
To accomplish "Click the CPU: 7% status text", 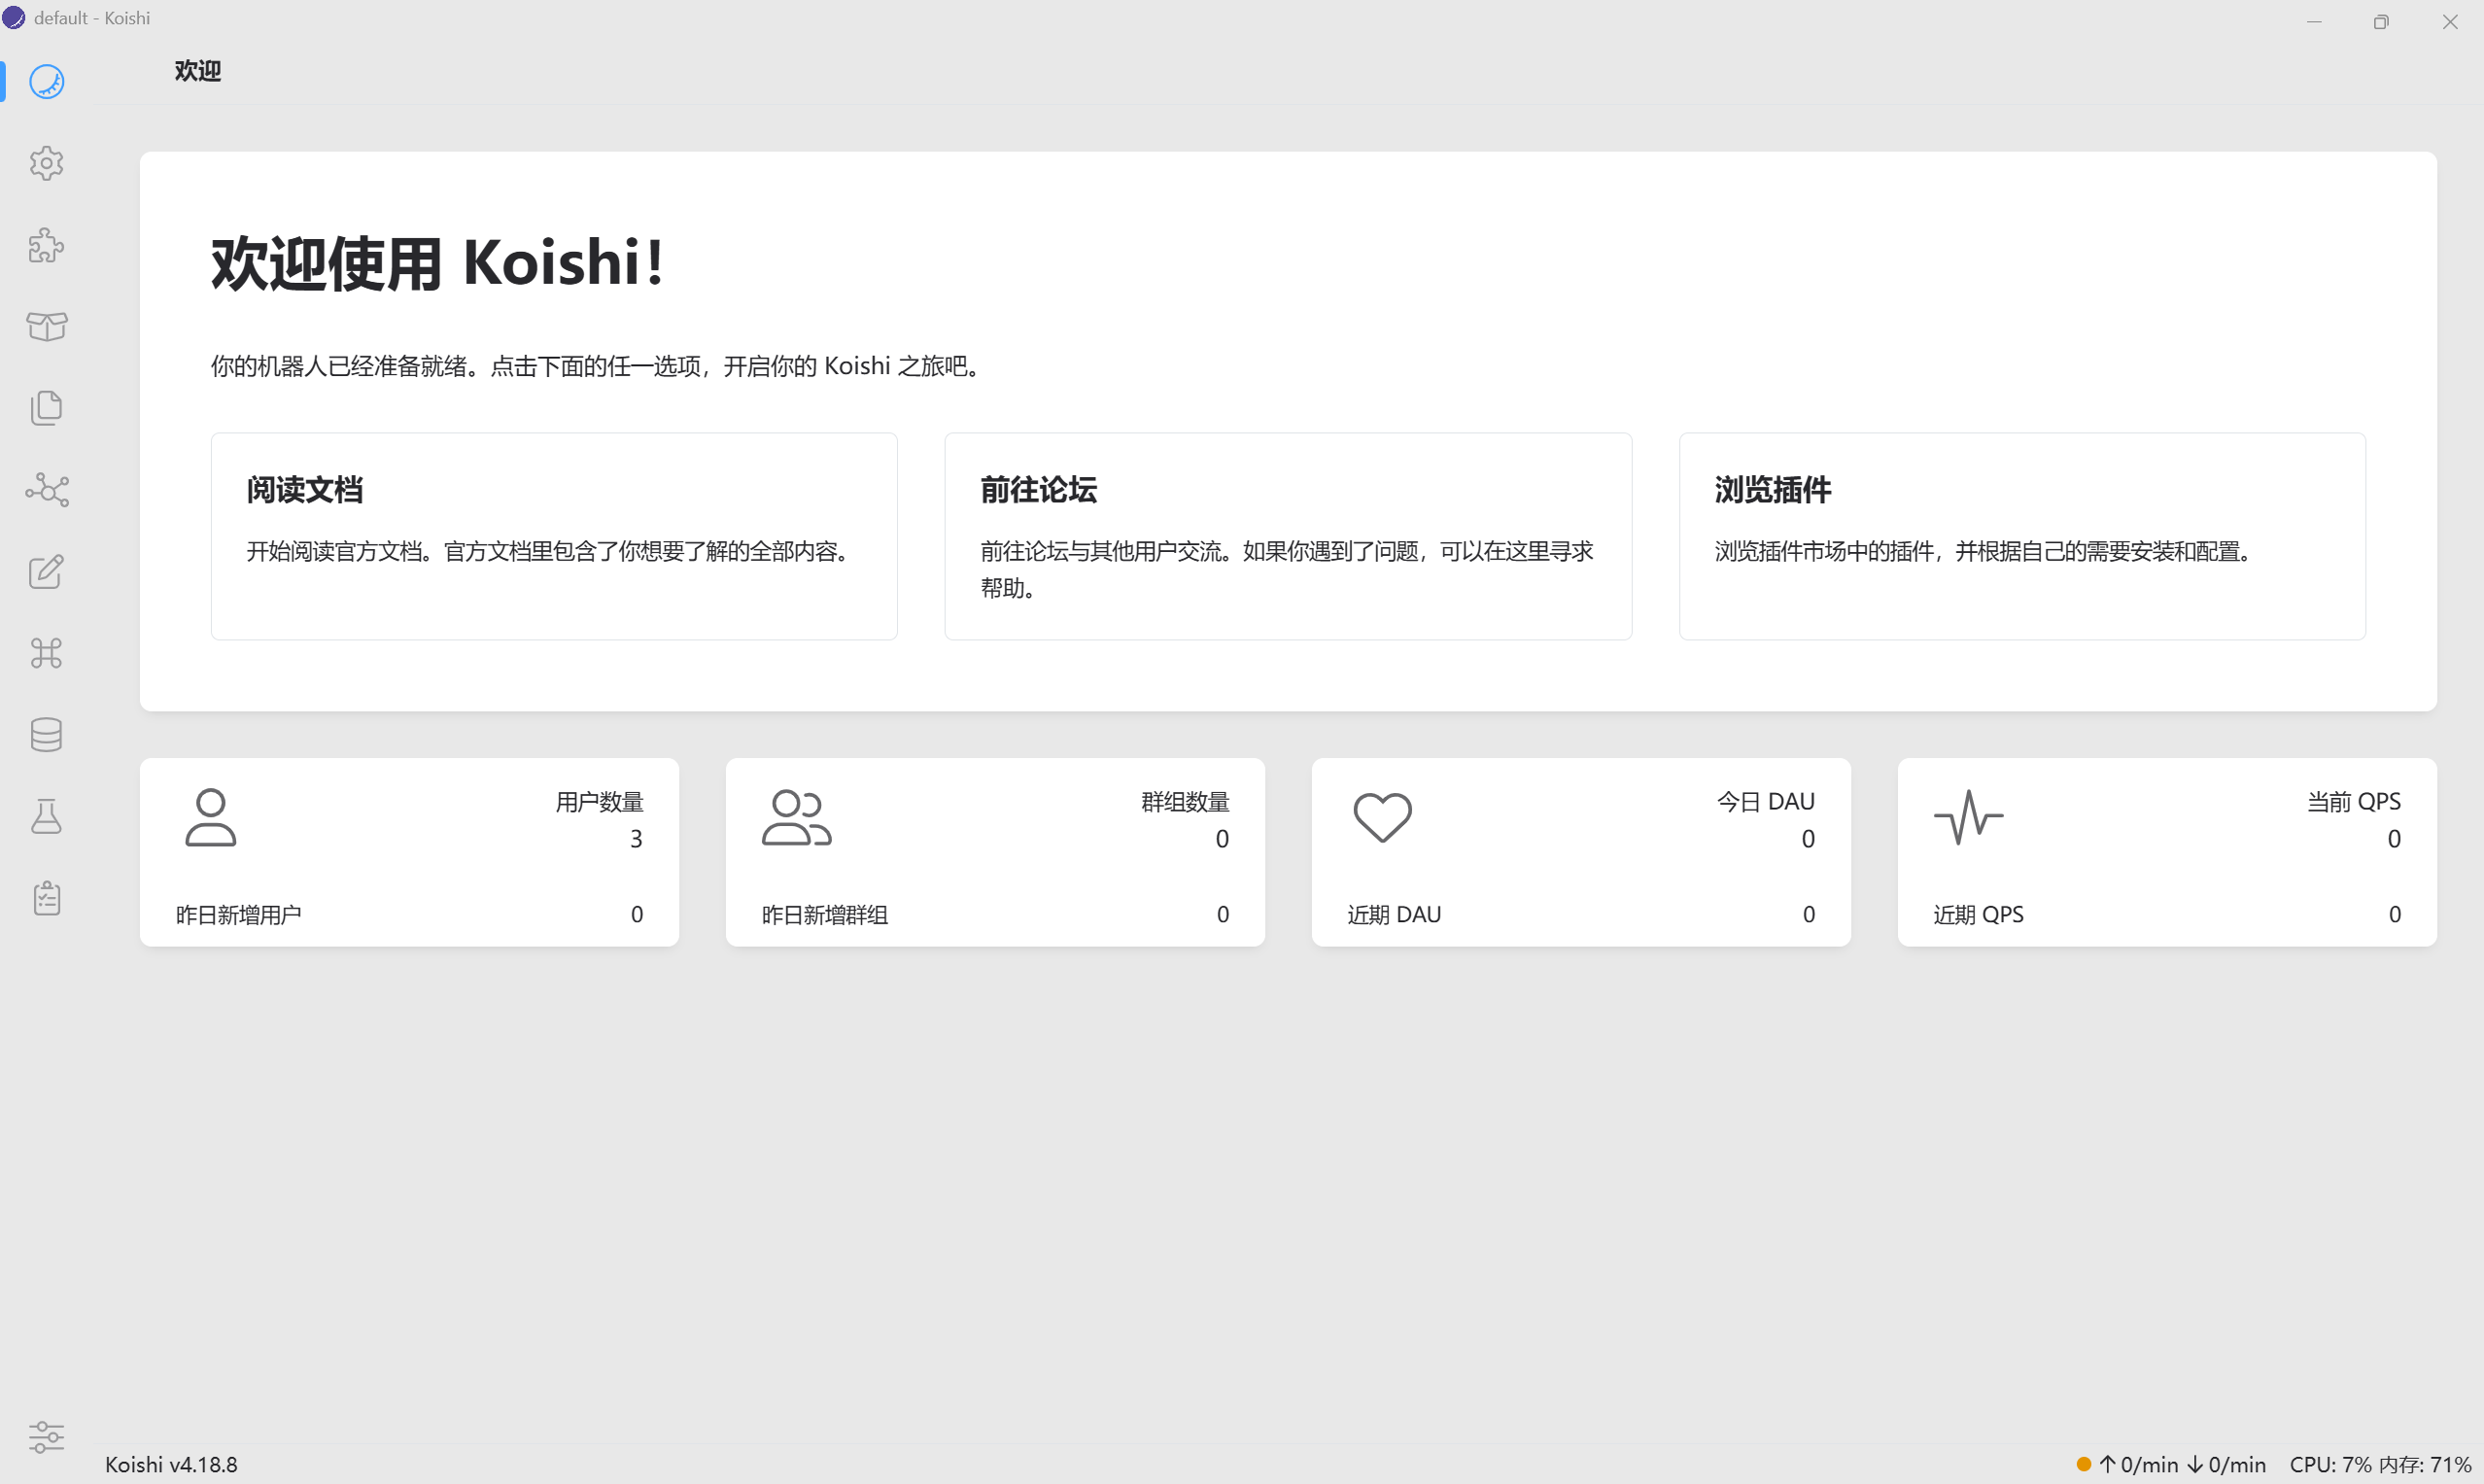I will [x=2331, y=1464].
